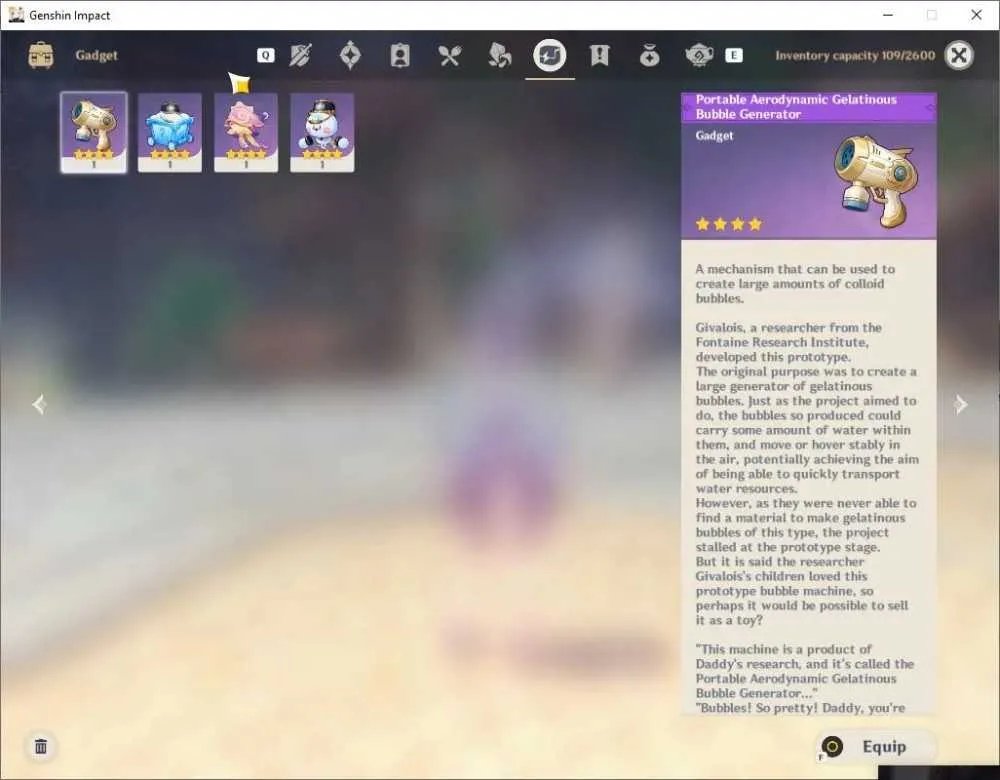Open the Weapons inventory tab
The height and width of the screenshot is (780, 1000).
300,55
